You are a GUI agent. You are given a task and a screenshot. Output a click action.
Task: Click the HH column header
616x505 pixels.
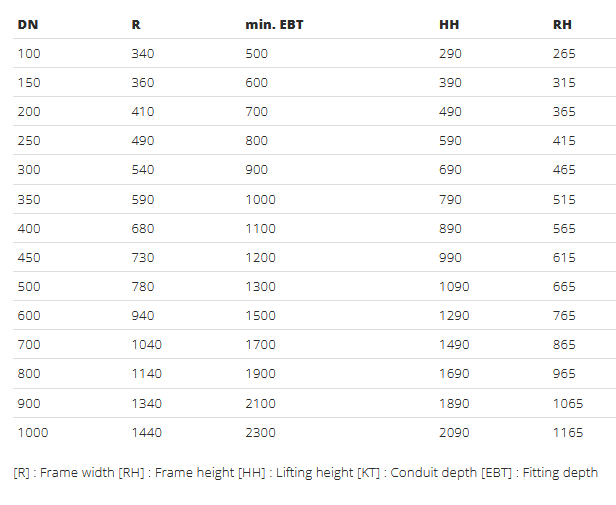coord(450,24)
